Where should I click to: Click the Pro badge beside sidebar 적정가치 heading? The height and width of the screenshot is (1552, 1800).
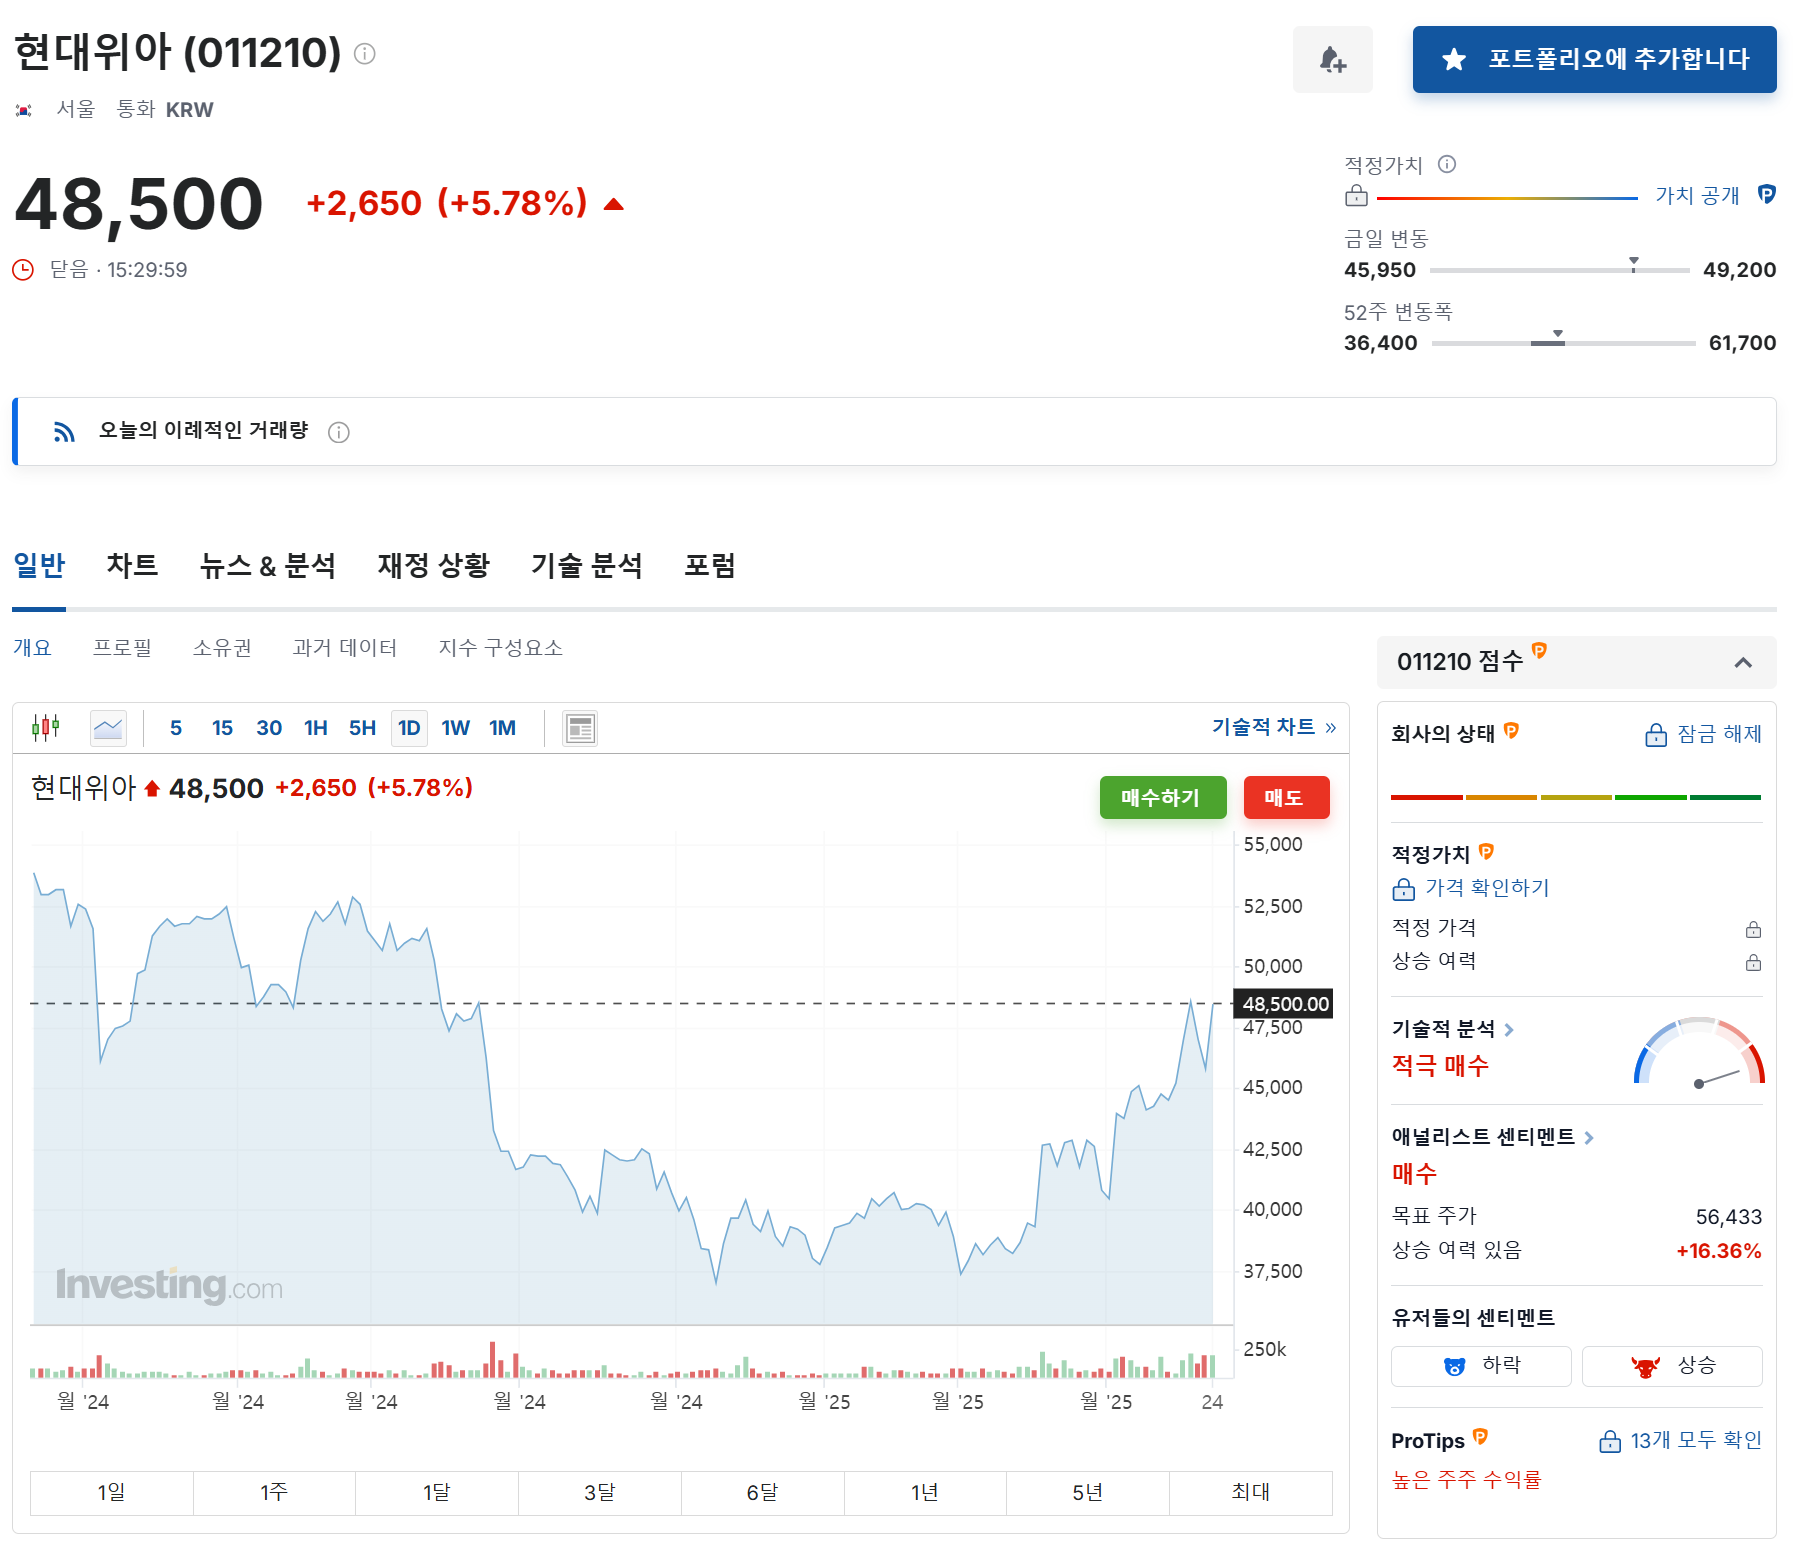click(x=1486, y=852)
